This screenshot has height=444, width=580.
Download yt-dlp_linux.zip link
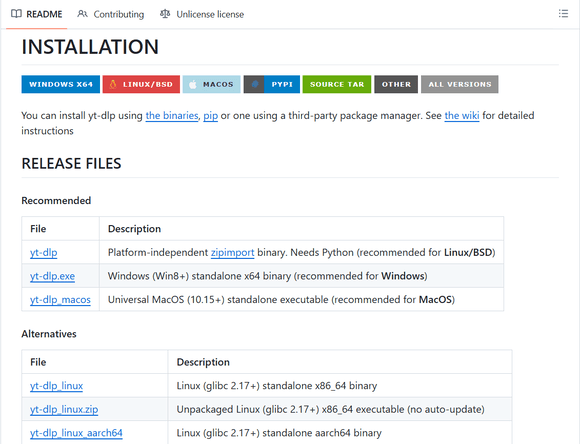(64, 410)
